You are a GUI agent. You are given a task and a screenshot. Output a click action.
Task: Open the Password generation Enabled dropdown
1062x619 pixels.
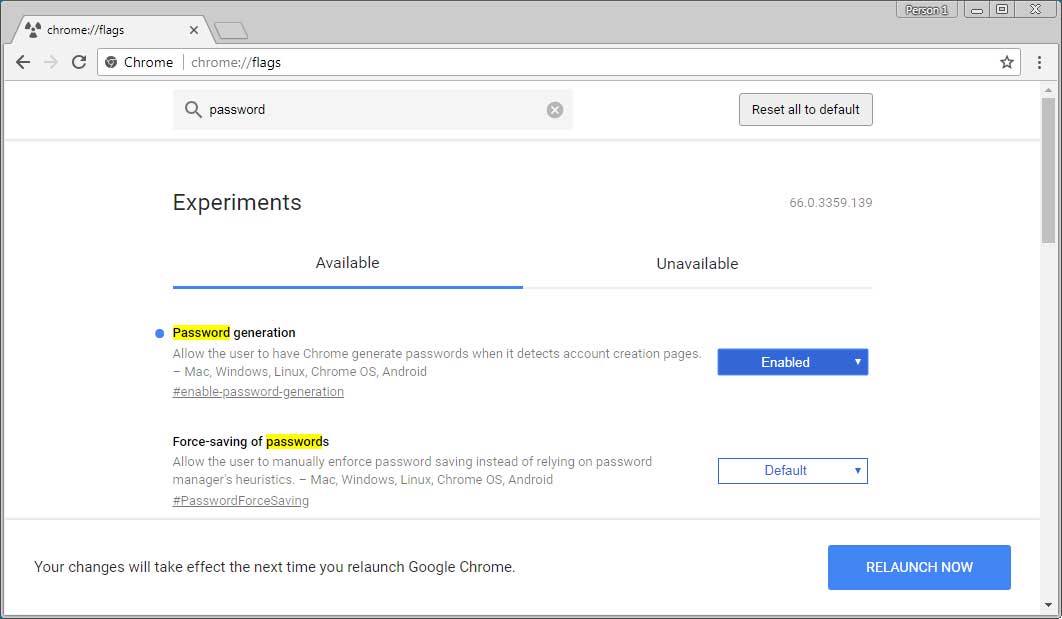click(792, 362)
